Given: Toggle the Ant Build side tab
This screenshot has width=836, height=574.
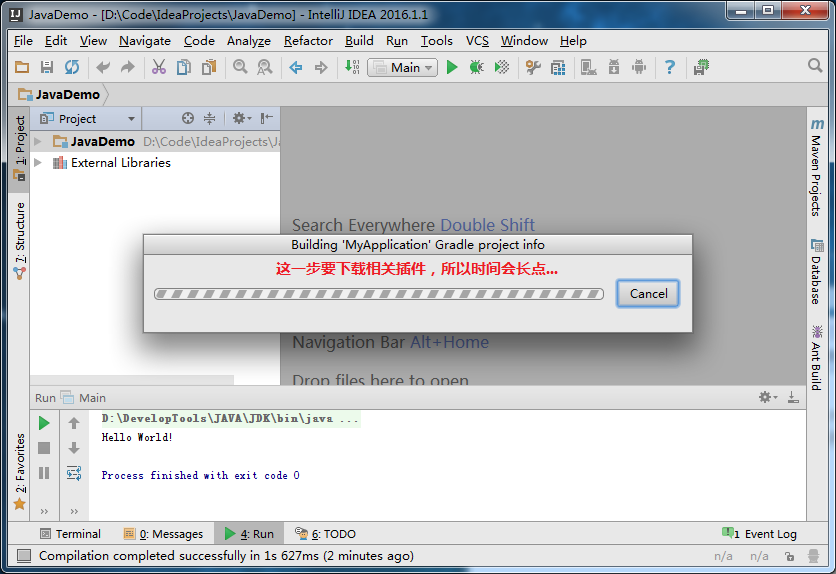Looking at the screenshot, I should coord(817,358).
